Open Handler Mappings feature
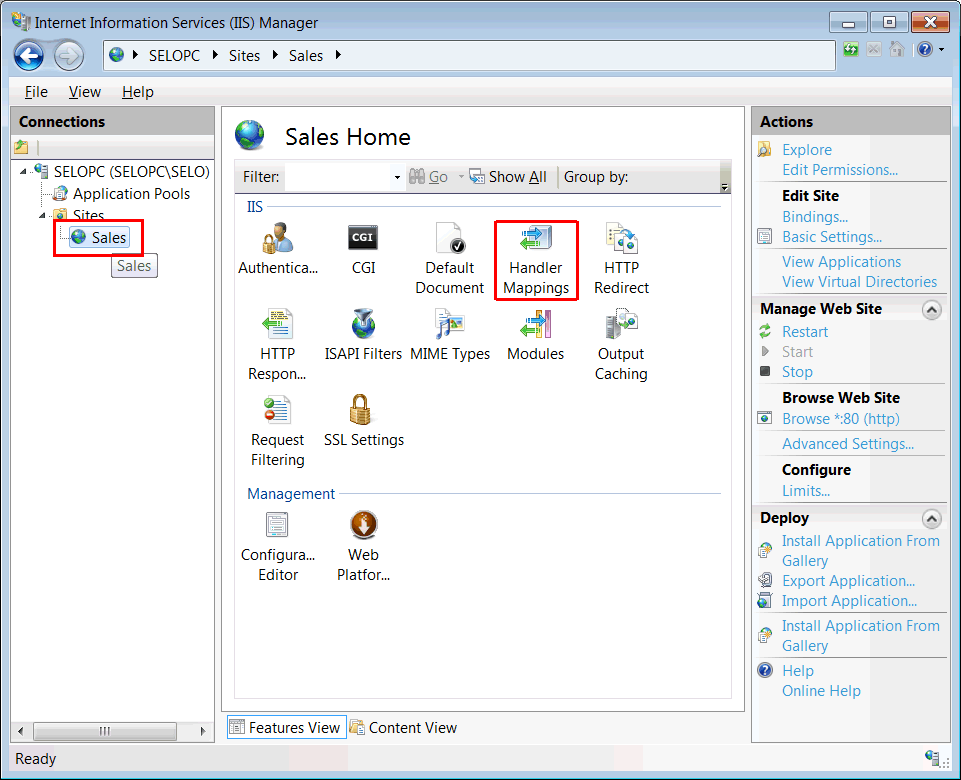This screenshot has width=961, height=780. tap(536, 259)
